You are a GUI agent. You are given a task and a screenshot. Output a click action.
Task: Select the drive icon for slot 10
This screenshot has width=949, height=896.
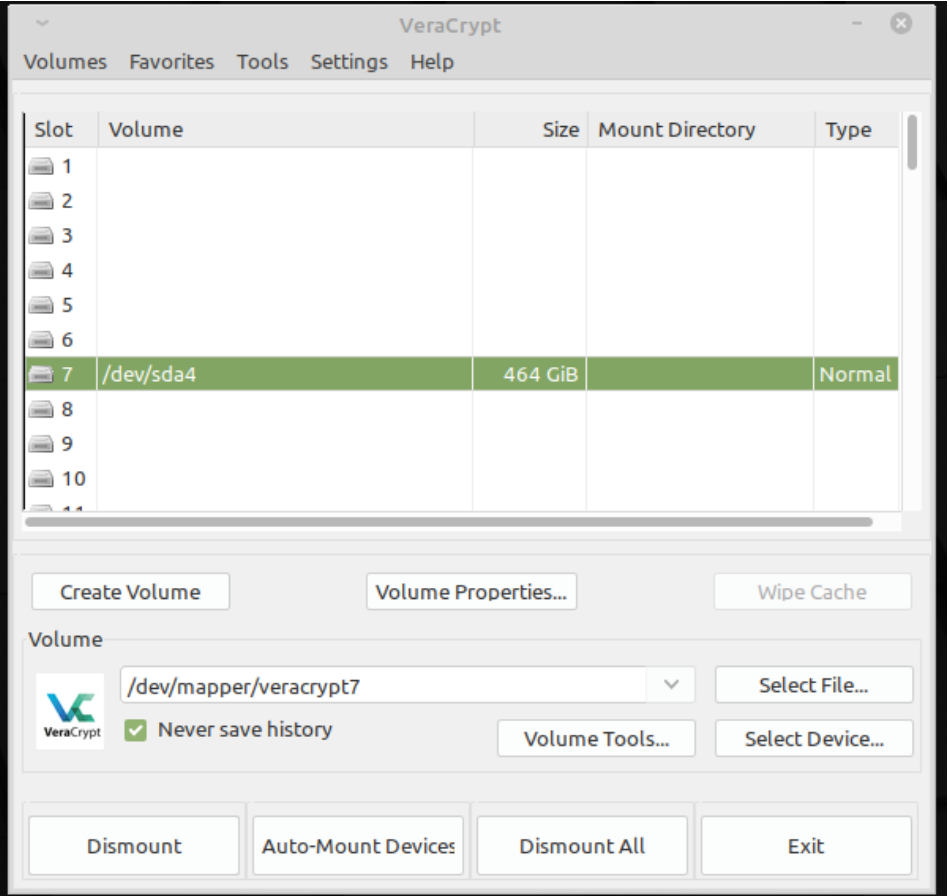(41, 479)
